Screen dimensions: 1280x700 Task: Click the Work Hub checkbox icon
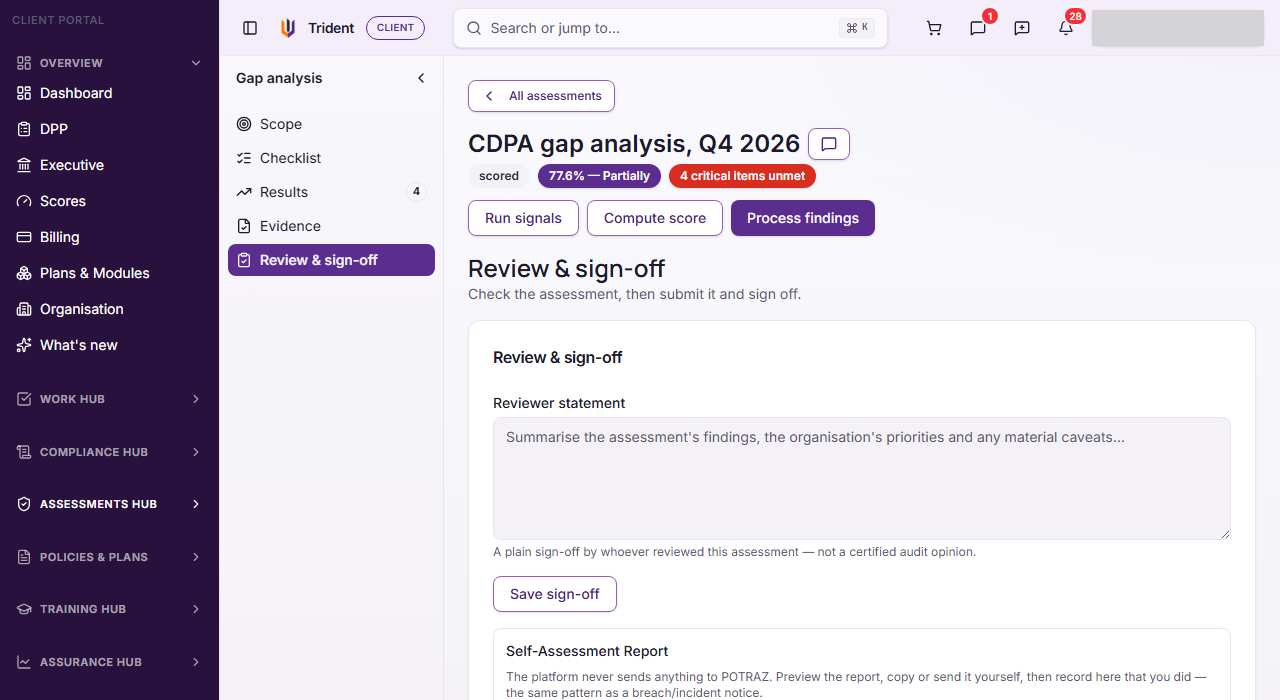[24, 399]
